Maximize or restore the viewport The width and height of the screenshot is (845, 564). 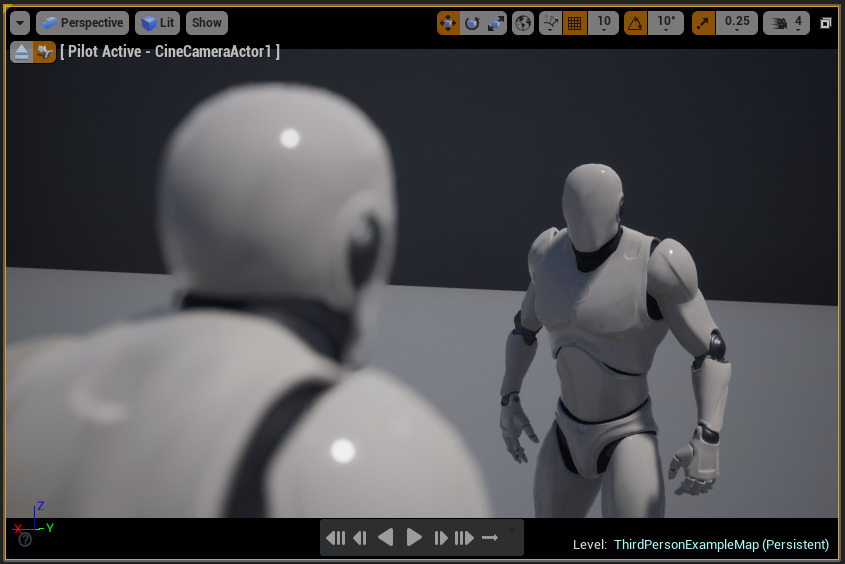tap(826, 23)
